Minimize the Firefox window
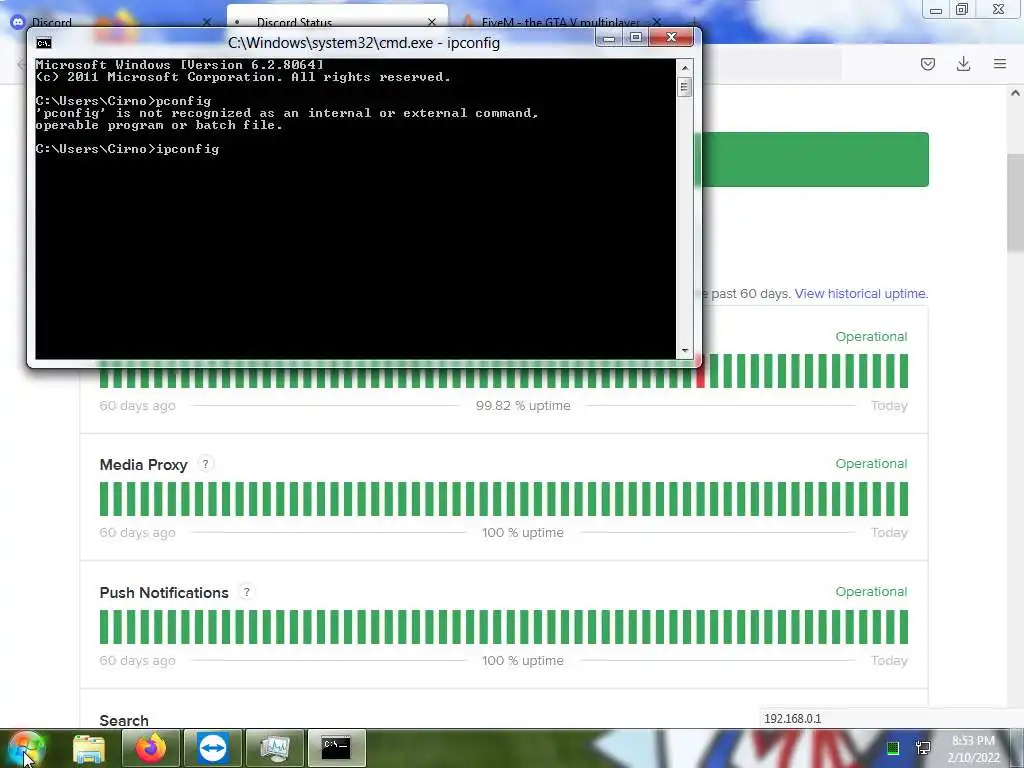The width and height of the screenshot is (1024, 768). [935, 10]
